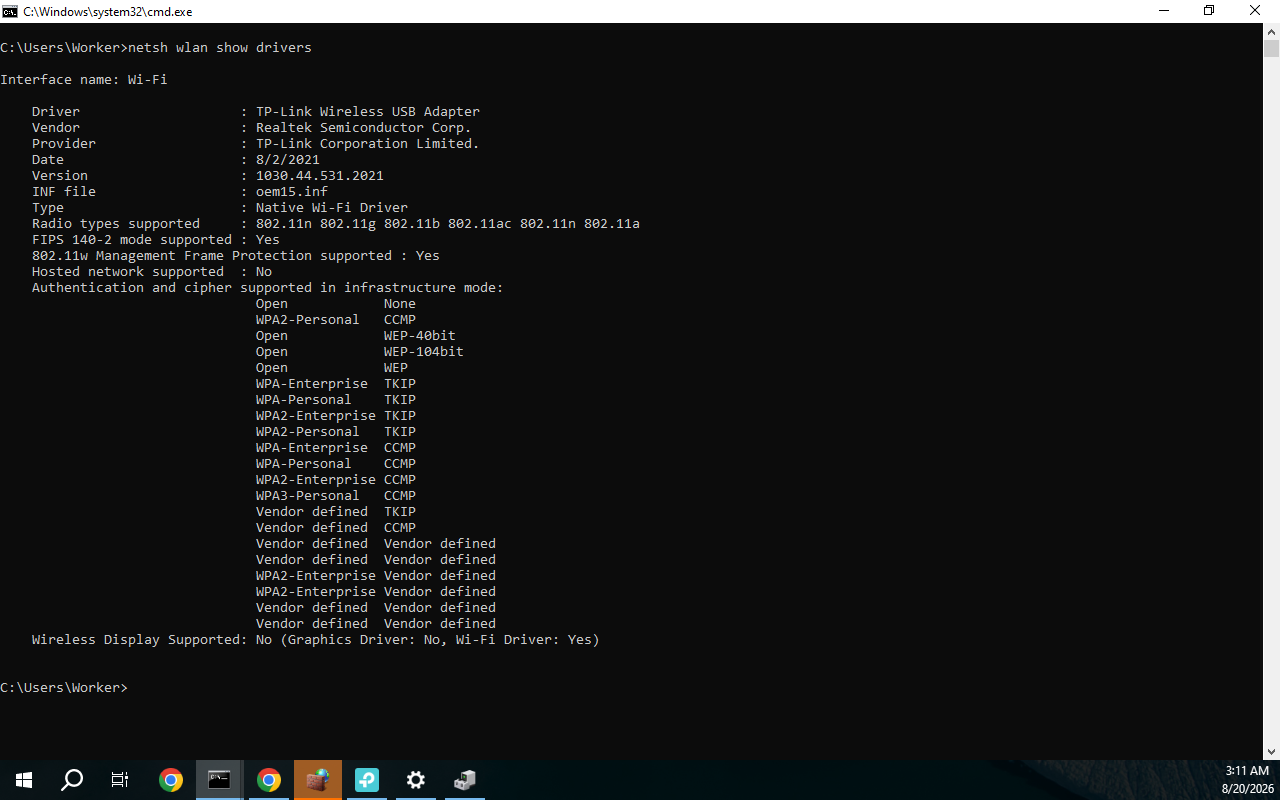Click the cipher "WEP-104bit"
The image size is (1280, 800).
(424, 352)
